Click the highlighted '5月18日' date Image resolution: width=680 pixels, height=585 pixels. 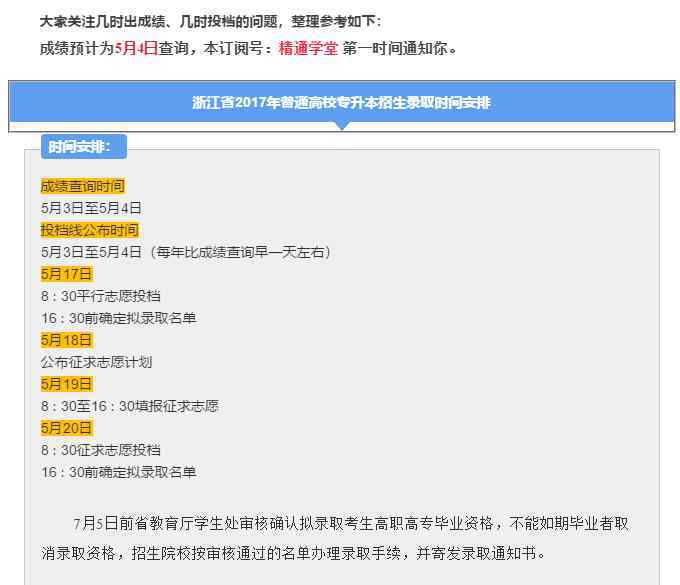point(67,340)
